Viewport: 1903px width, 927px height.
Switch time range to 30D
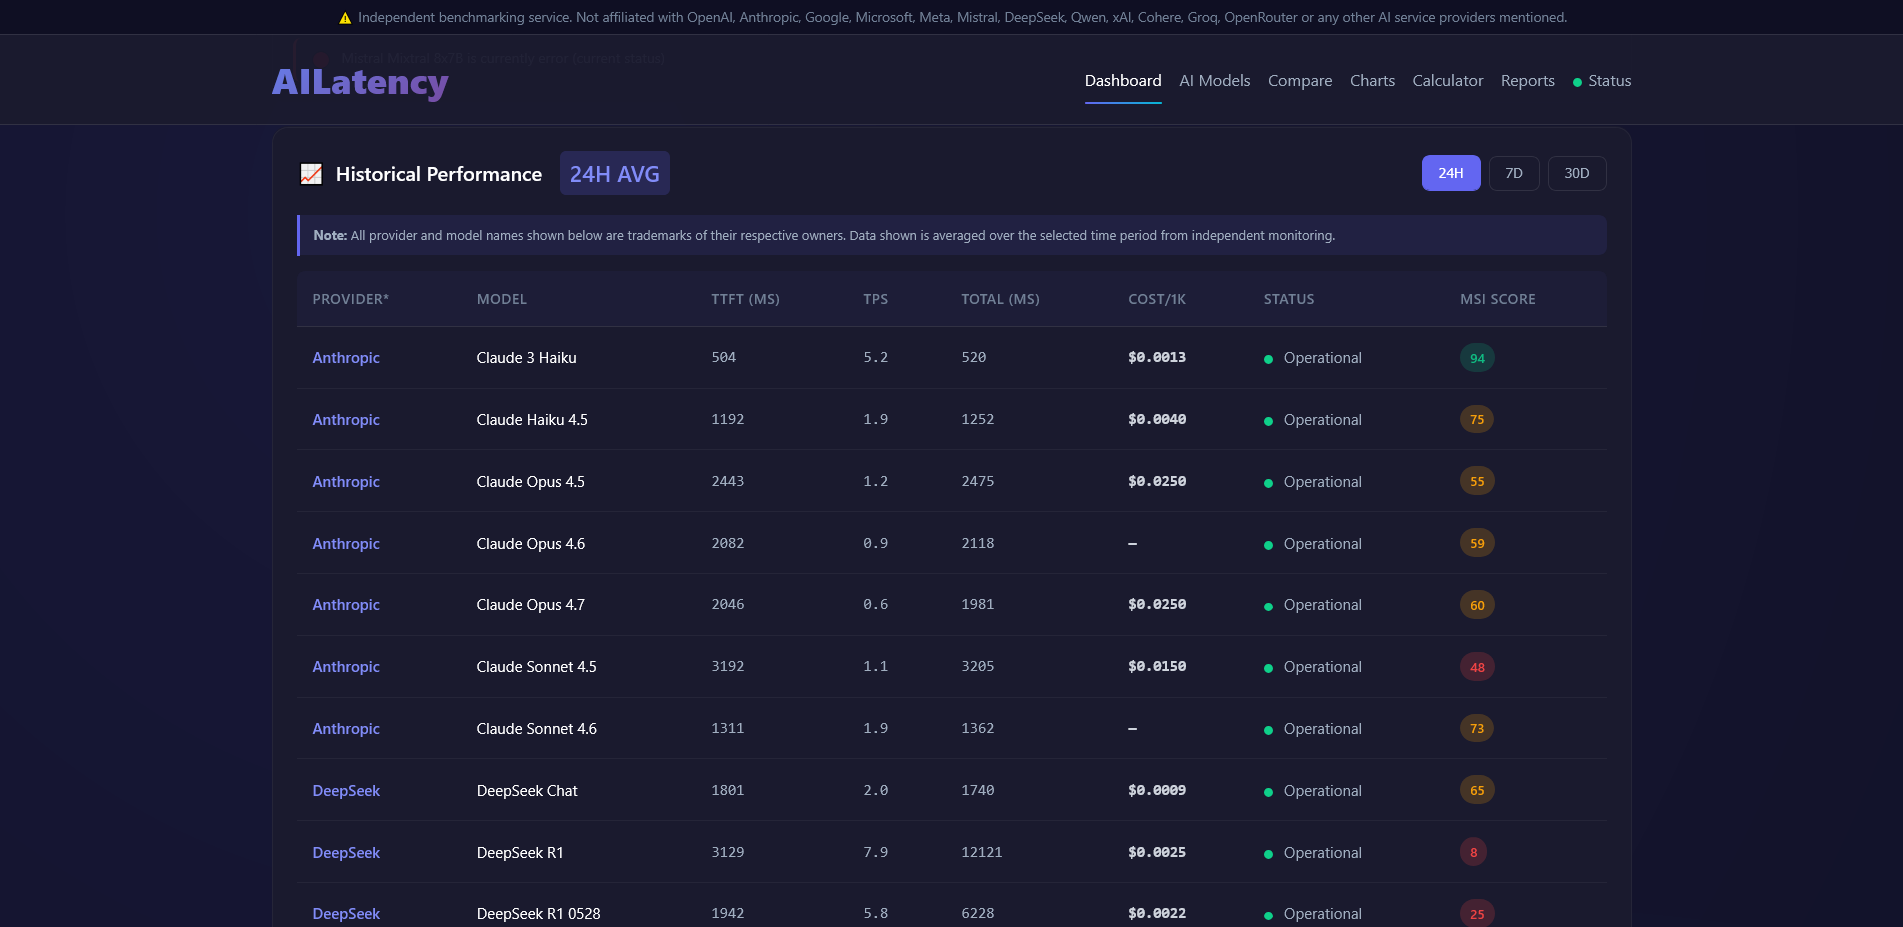click(x=1577, y=173)
